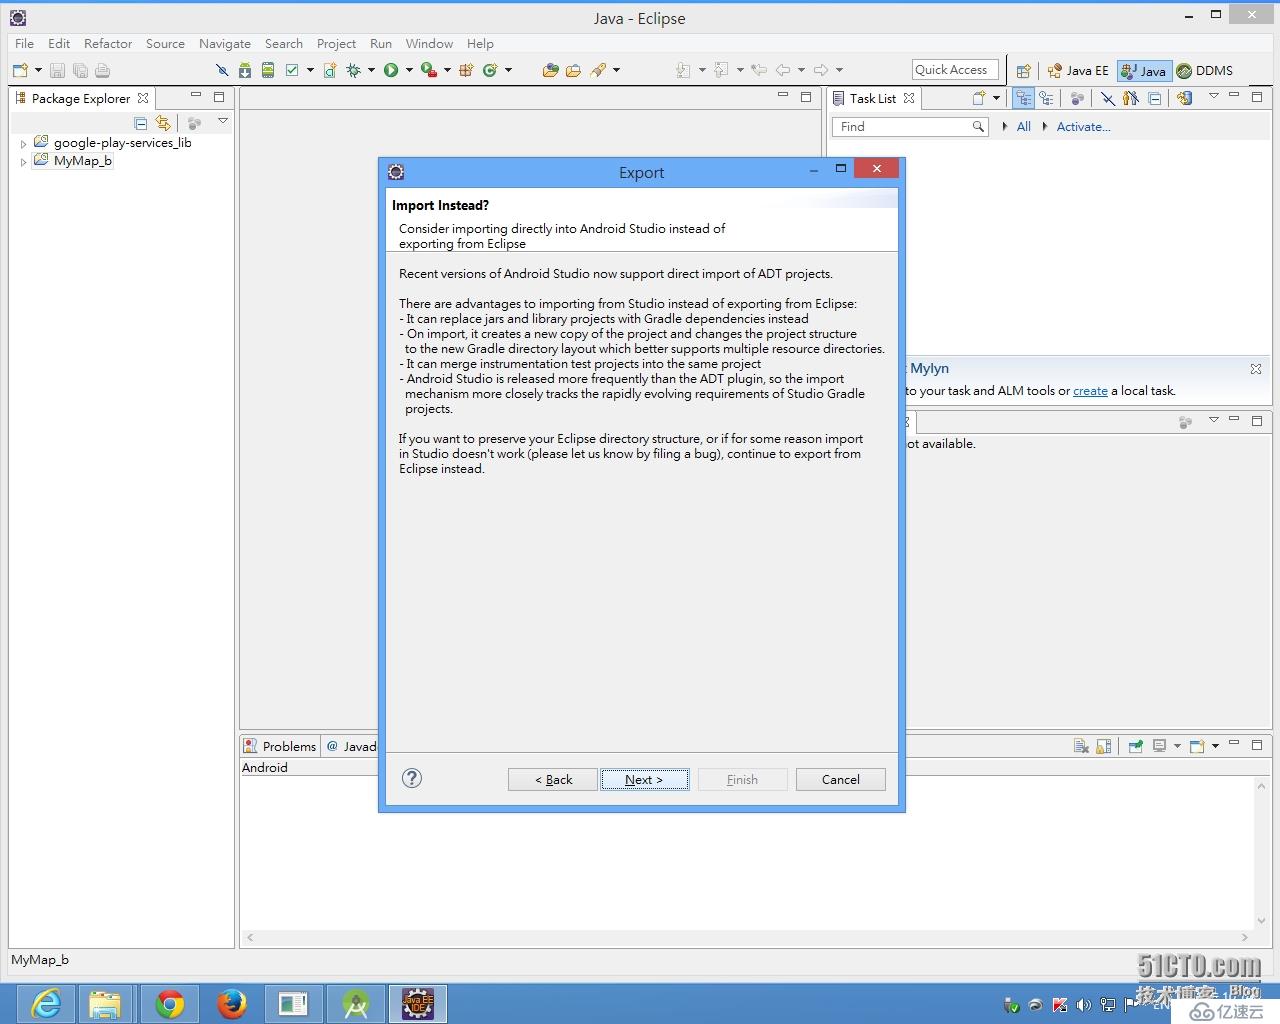Open the Refactor menu

tap(108, 44)
